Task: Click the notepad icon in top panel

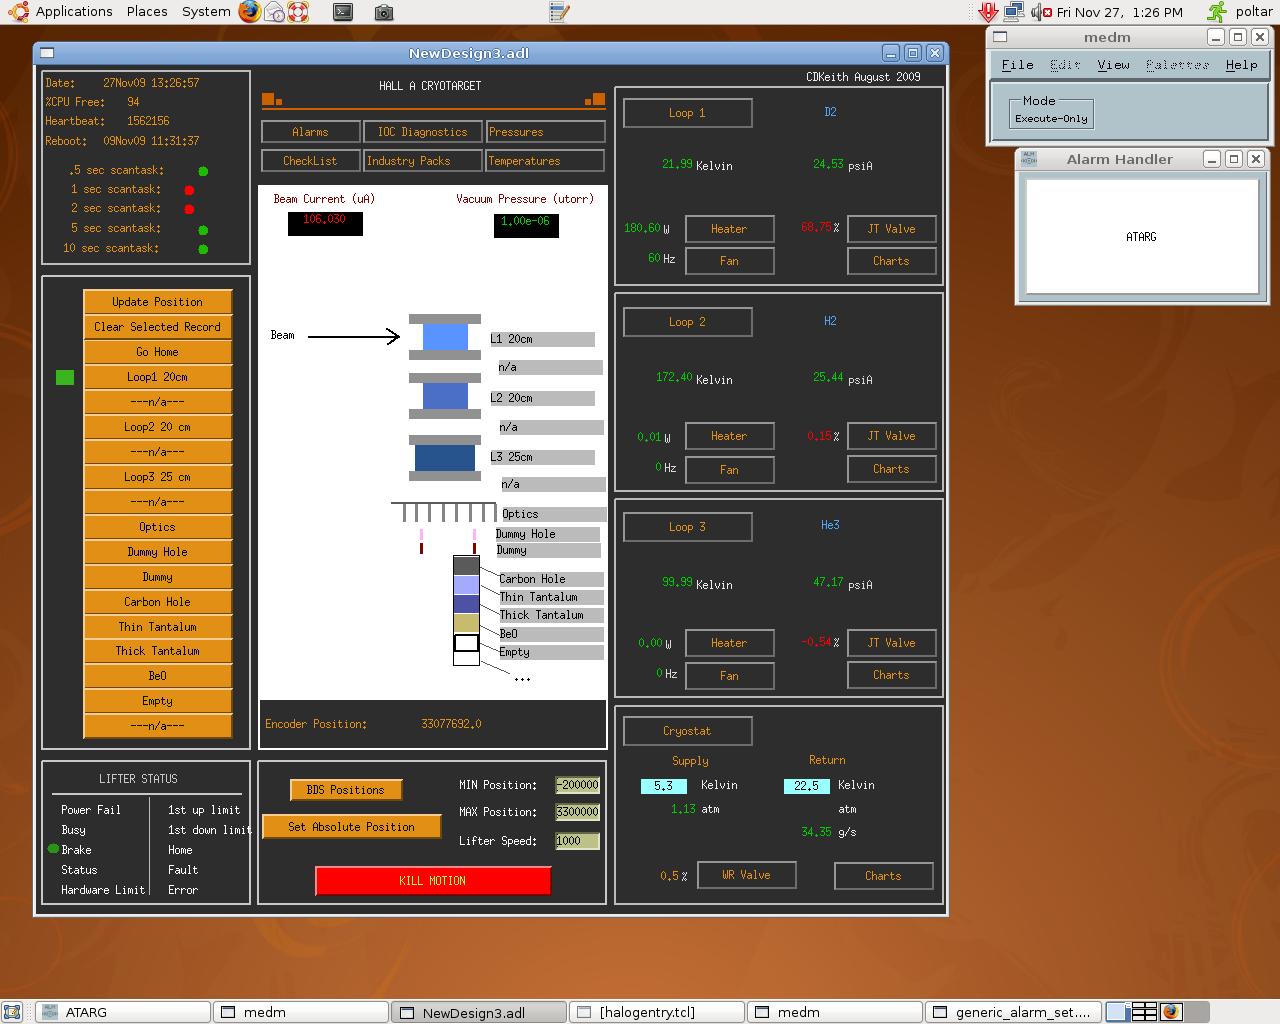Action: point(559,12)
